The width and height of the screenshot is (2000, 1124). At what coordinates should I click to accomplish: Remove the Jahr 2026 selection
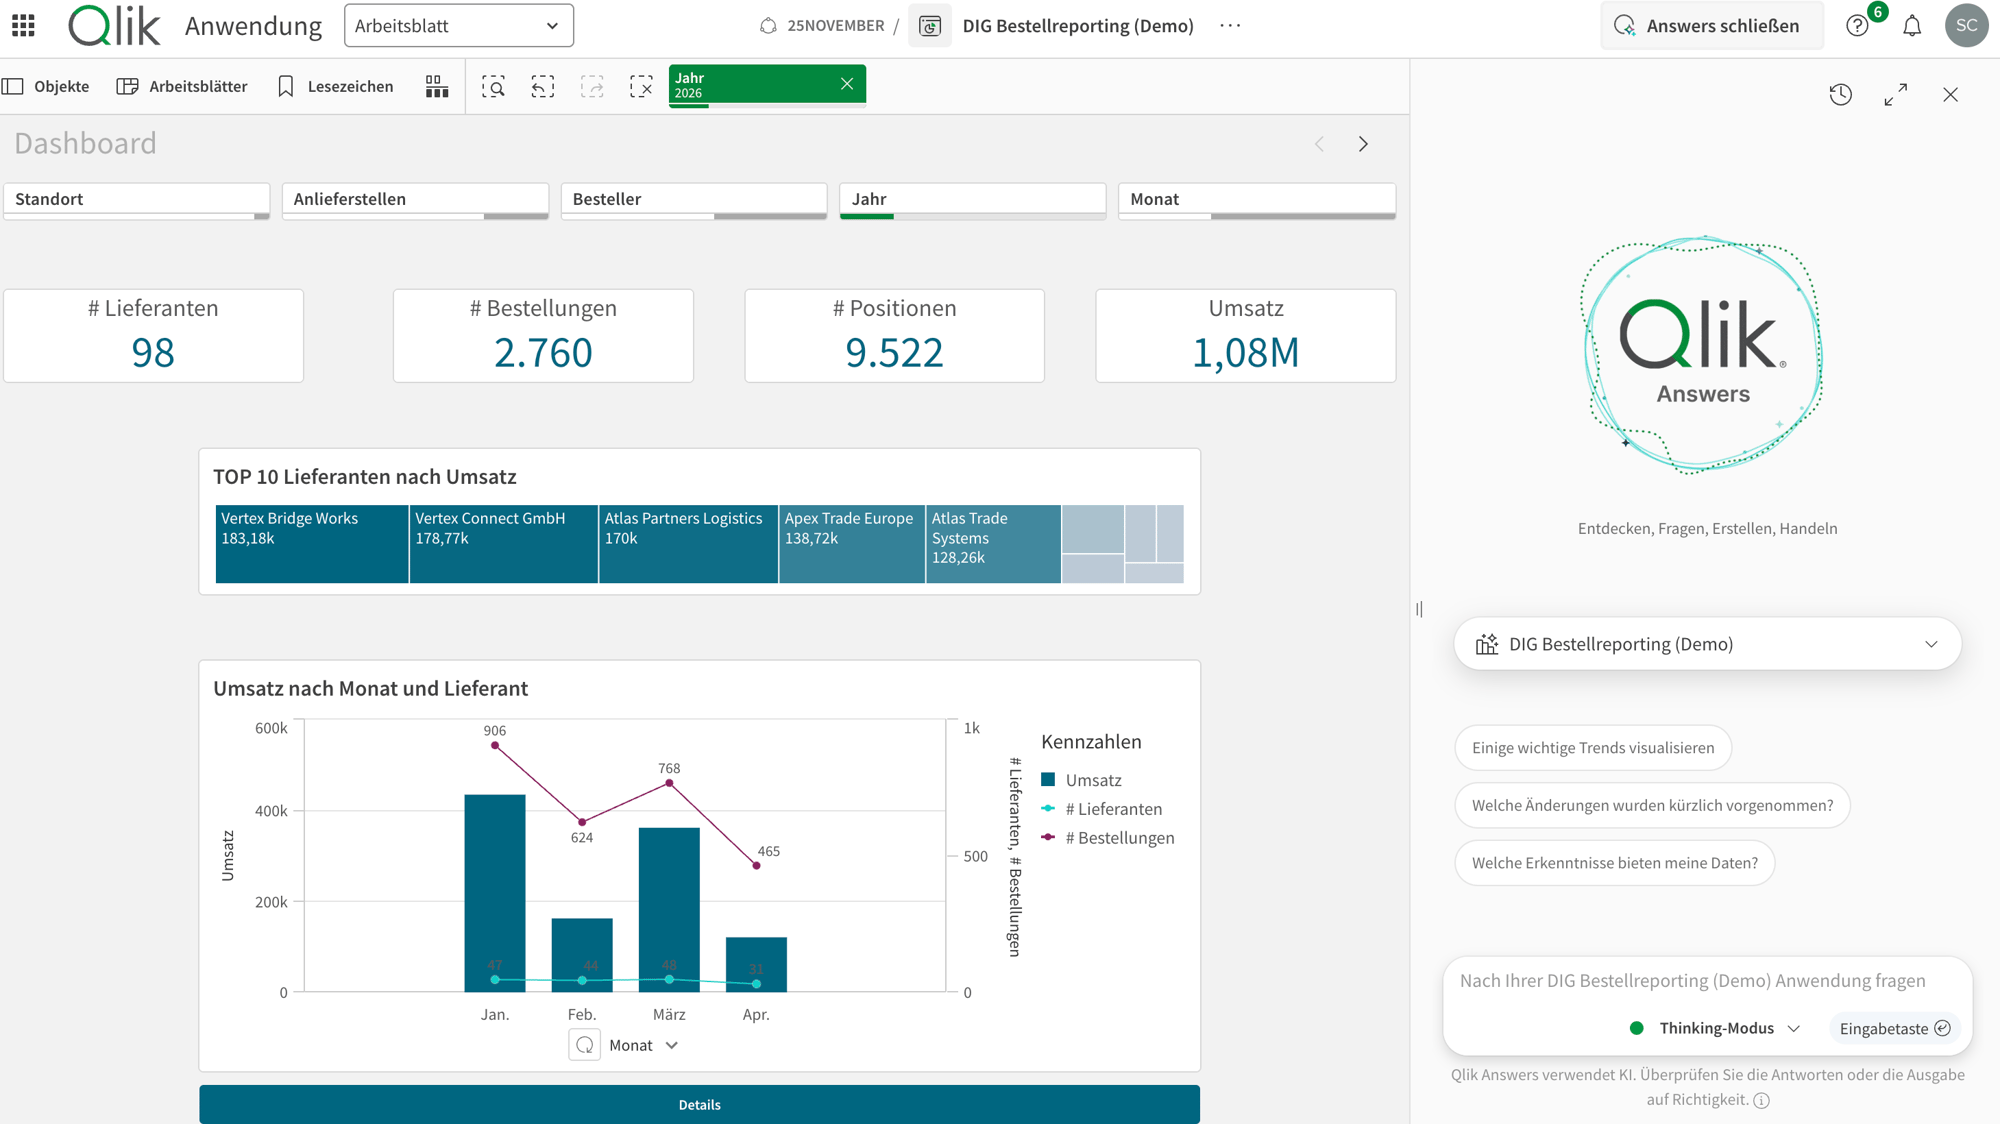tap(847, 84)
